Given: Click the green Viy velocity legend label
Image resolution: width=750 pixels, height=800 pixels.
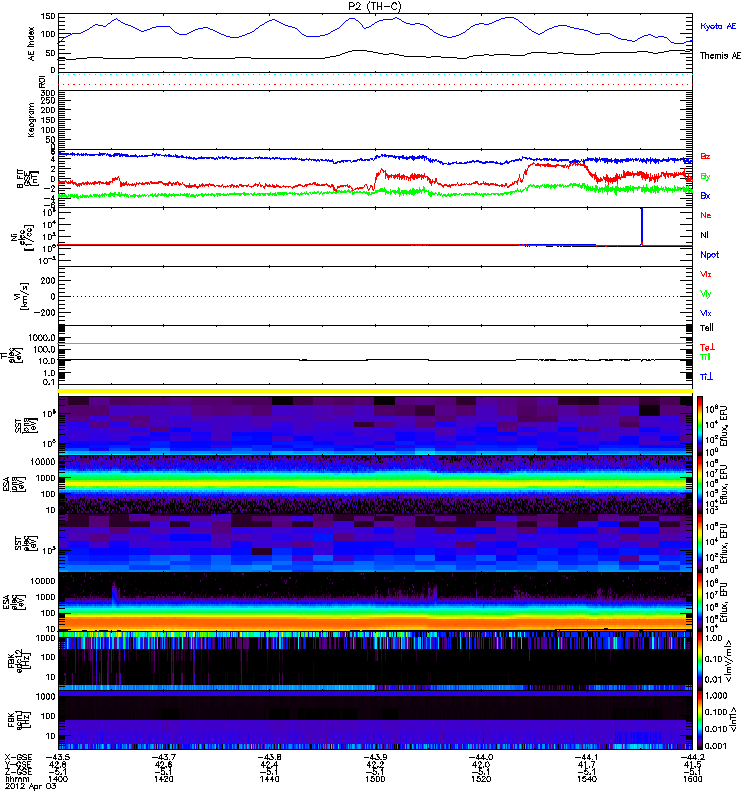Looking at the screenshot, I should 706,294.
